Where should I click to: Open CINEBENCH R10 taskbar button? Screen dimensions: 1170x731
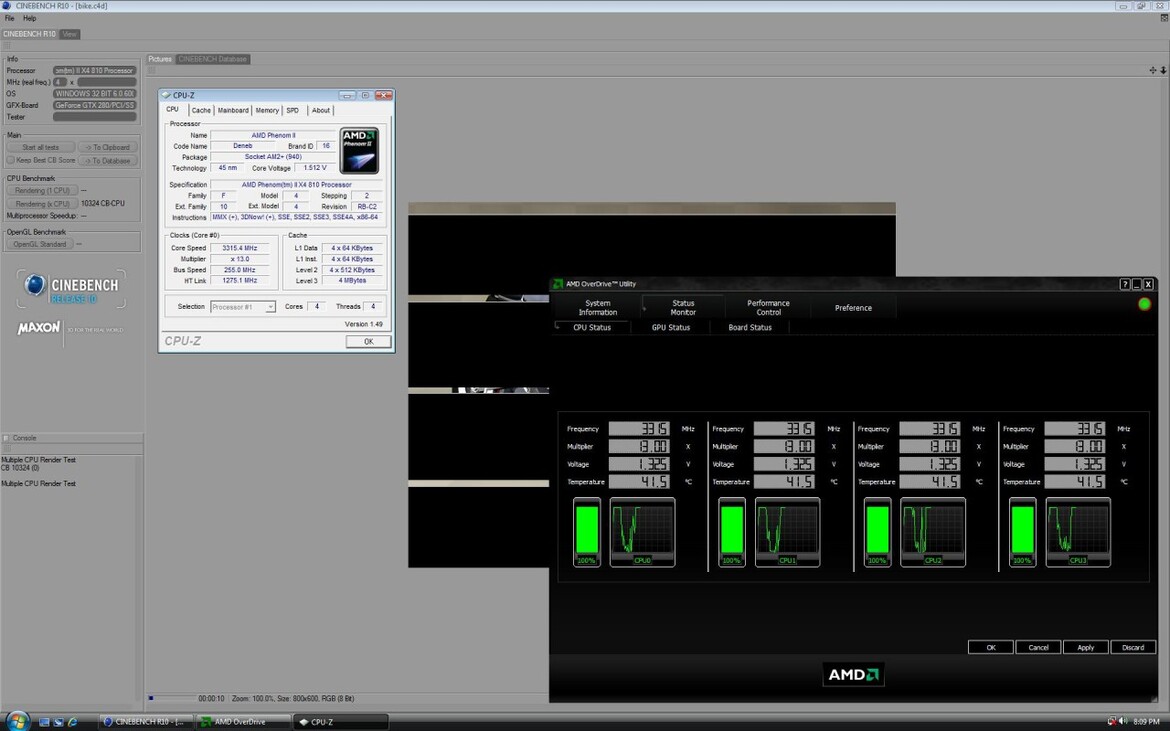pyautogui.click(x=146, y=722)
